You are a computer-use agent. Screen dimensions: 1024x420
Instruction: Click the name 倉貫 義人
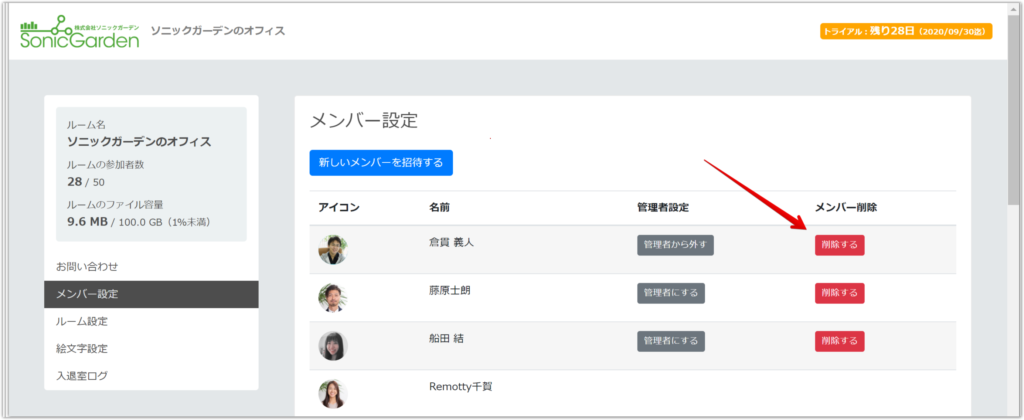coord(451,242)
